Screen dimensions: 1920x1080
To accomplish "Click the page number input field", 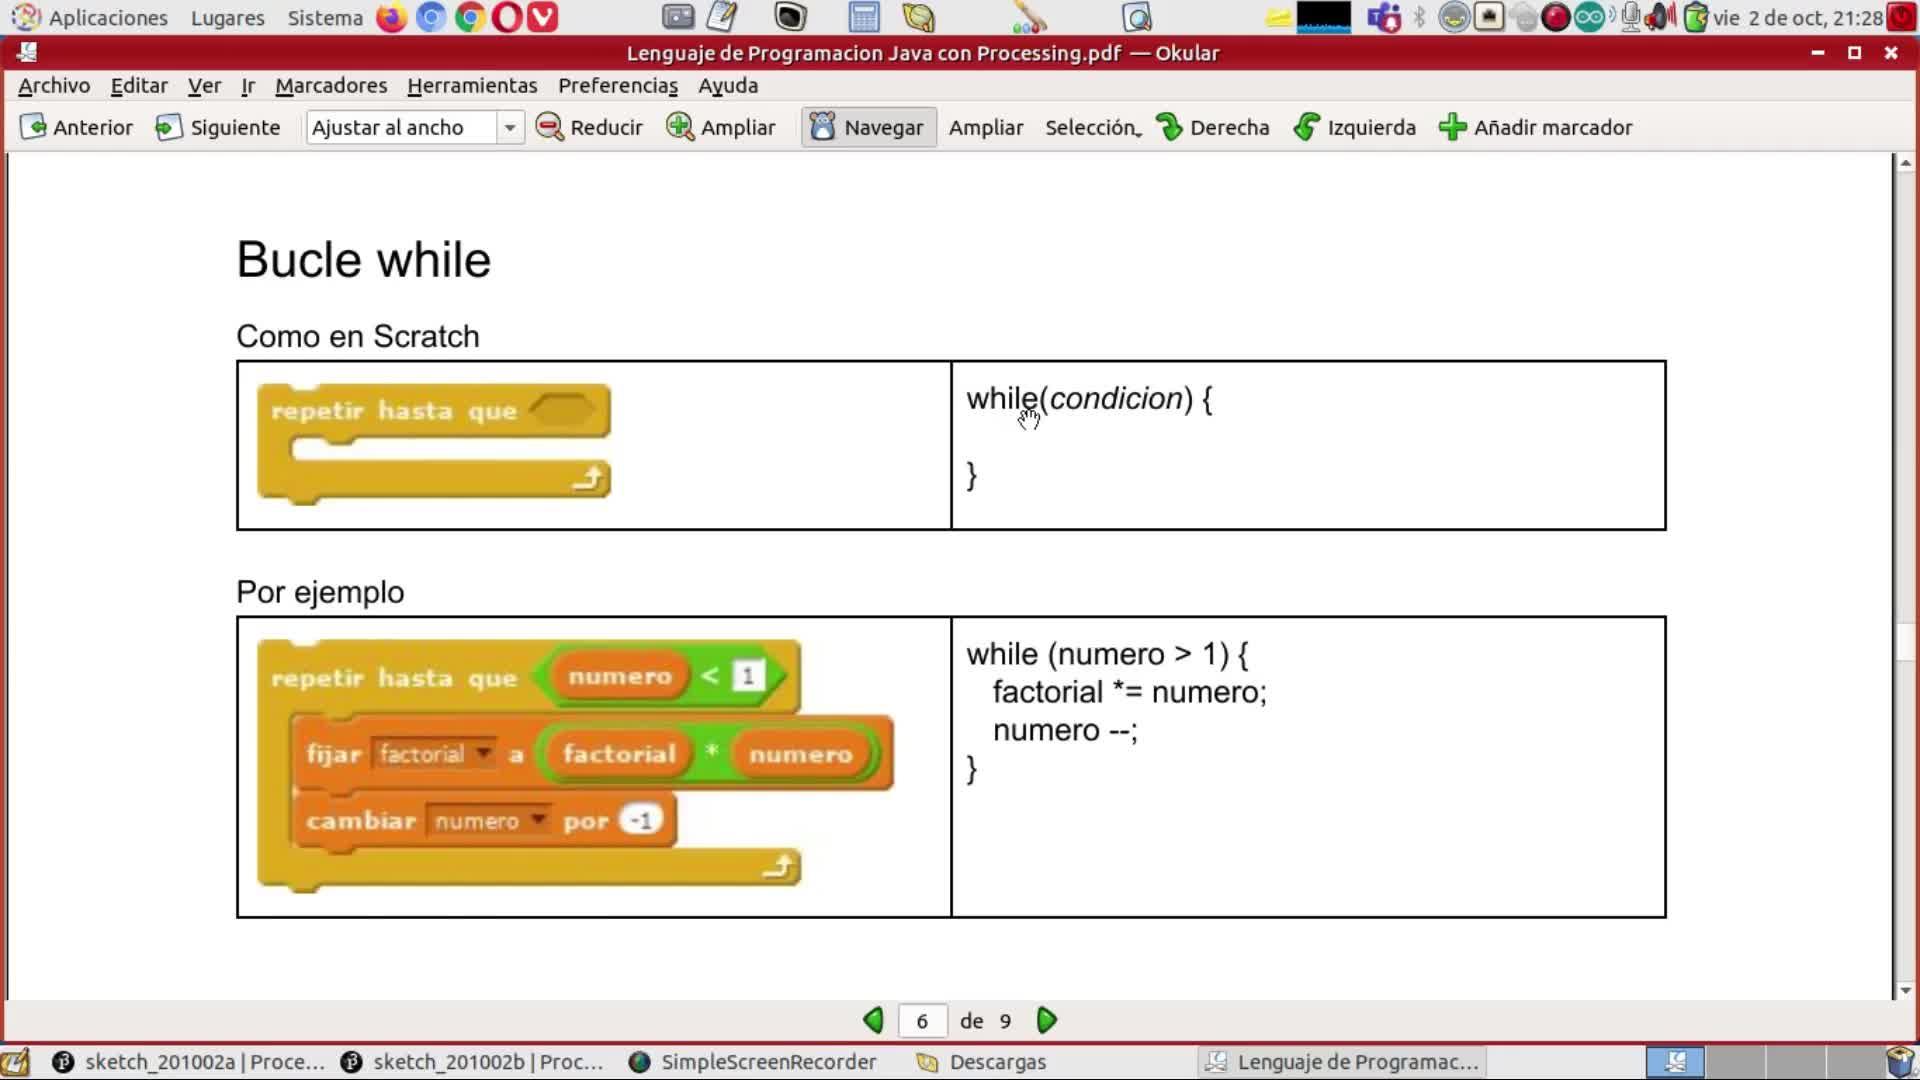I will [x=922, y=1020].
